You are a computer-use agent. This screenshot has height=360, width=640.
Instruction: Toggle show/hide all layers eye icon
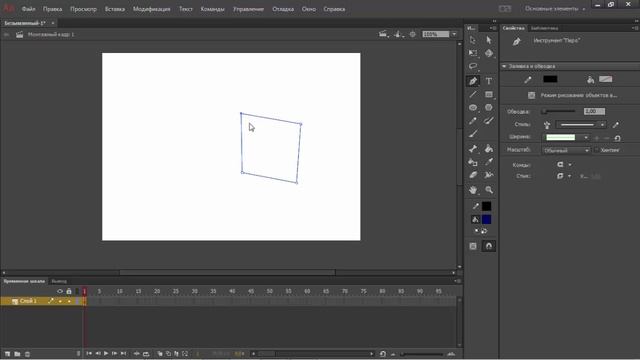[x=60, y=291]
